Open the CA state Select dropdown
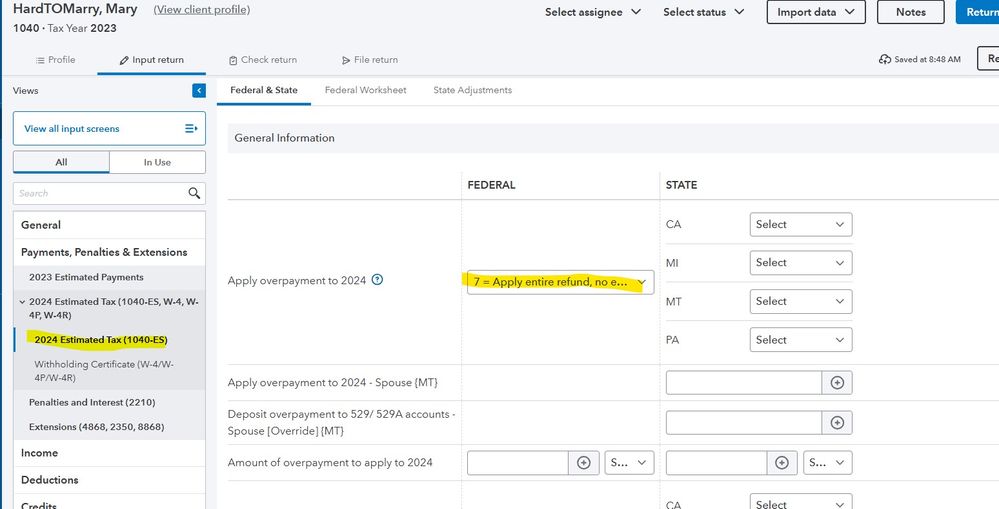This screenshot has width=999, height=509. click(800, 225)
